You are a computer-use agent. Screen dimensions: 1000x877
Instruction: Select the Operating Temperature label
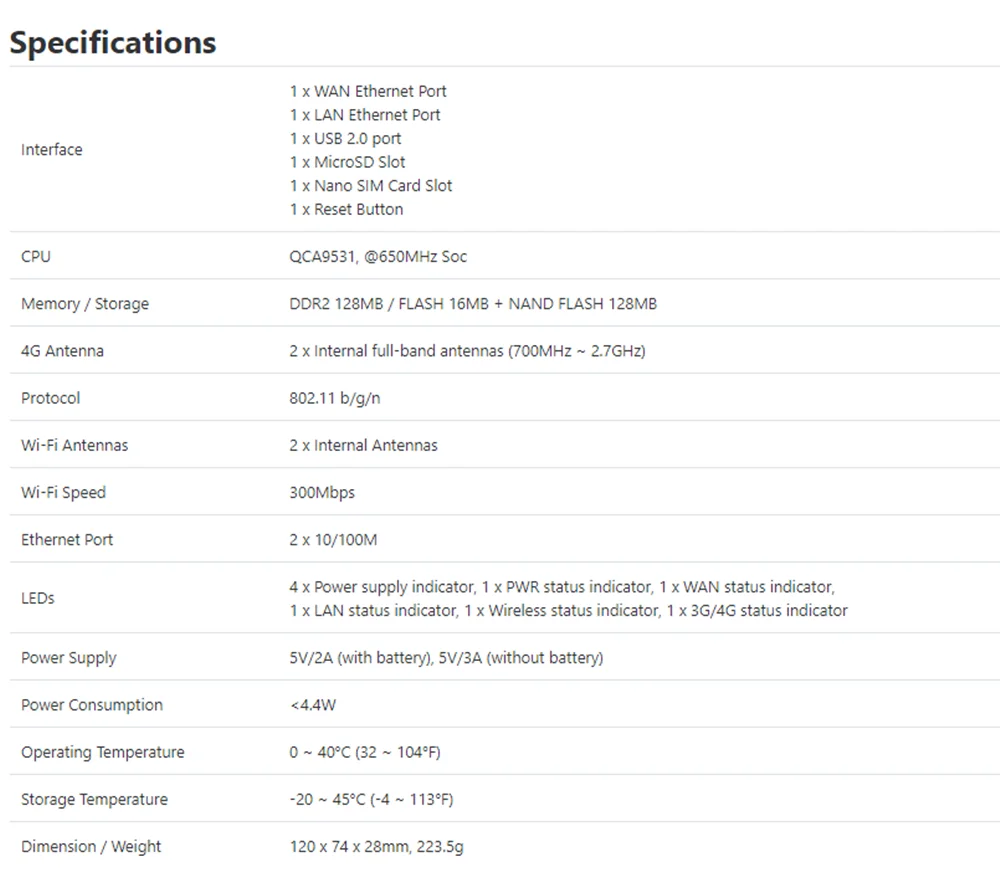point(102,752)
